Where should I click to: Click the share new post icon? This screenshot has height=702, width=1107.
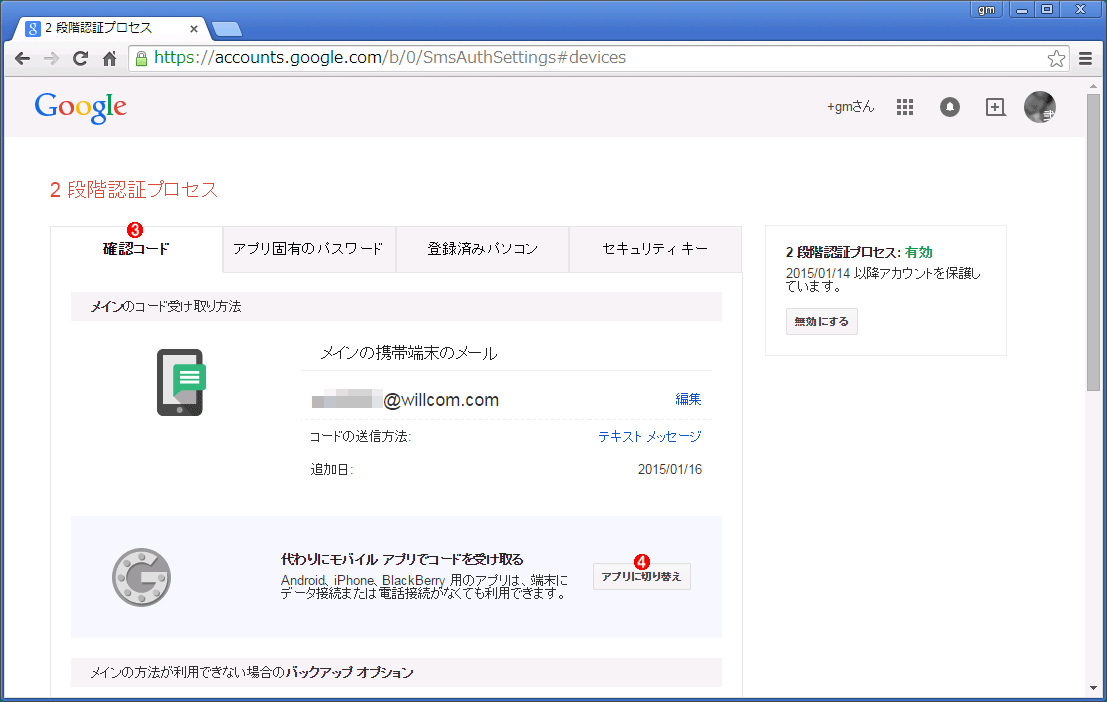[x=995, y=107]
